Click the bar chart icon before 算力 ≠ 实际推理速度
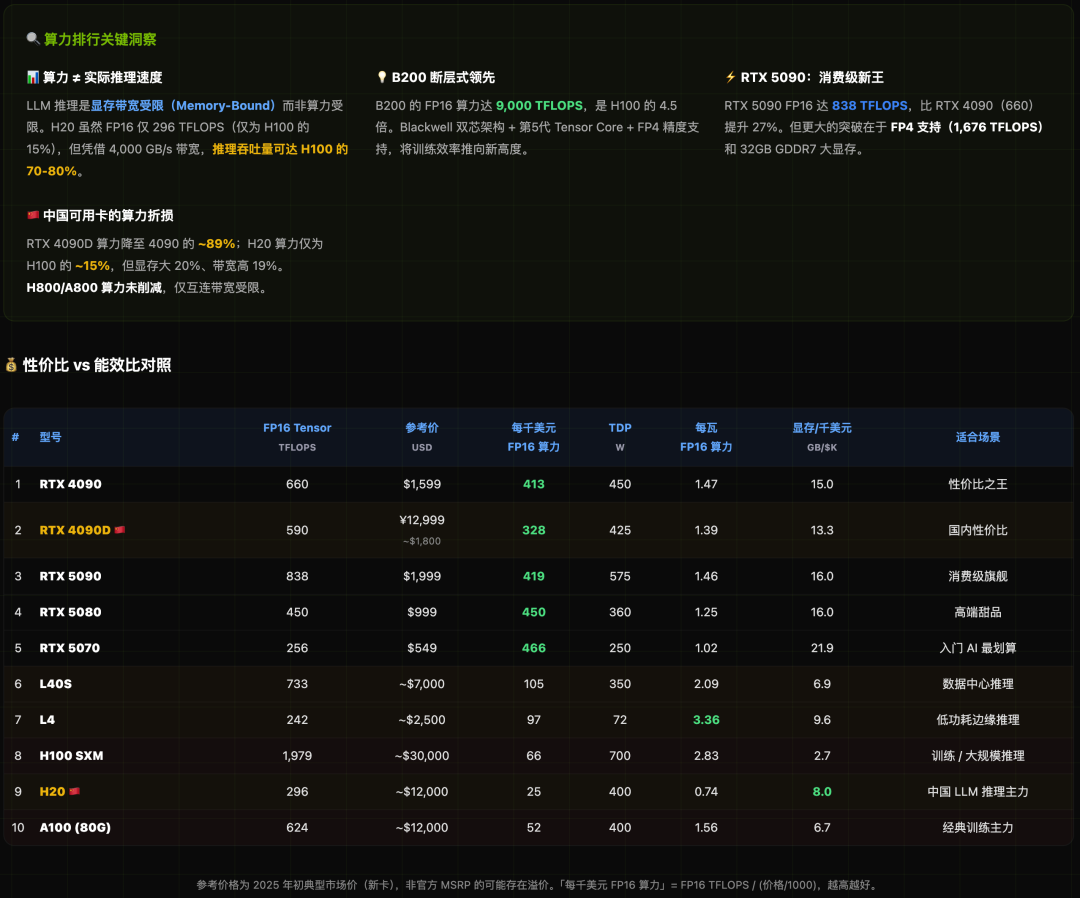1080x898 pixels. click(32, 77)
